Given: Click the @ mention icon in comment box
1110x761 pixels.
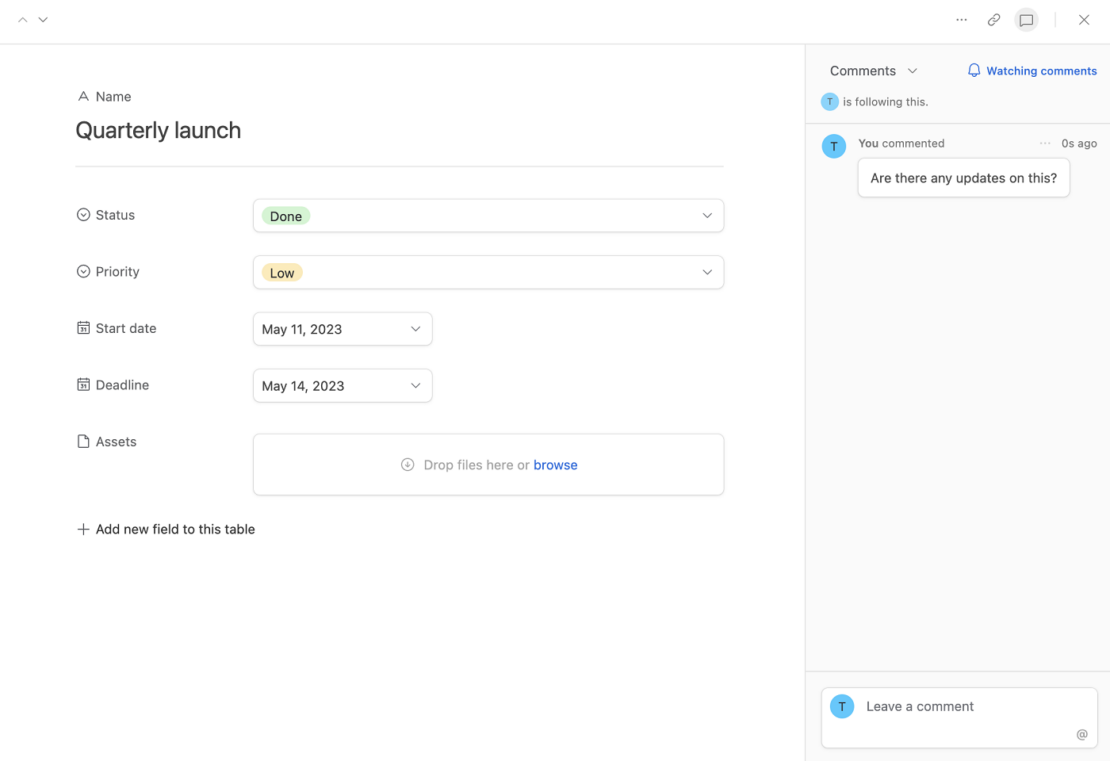Looking at the screenshot, I should point(1081,733).
